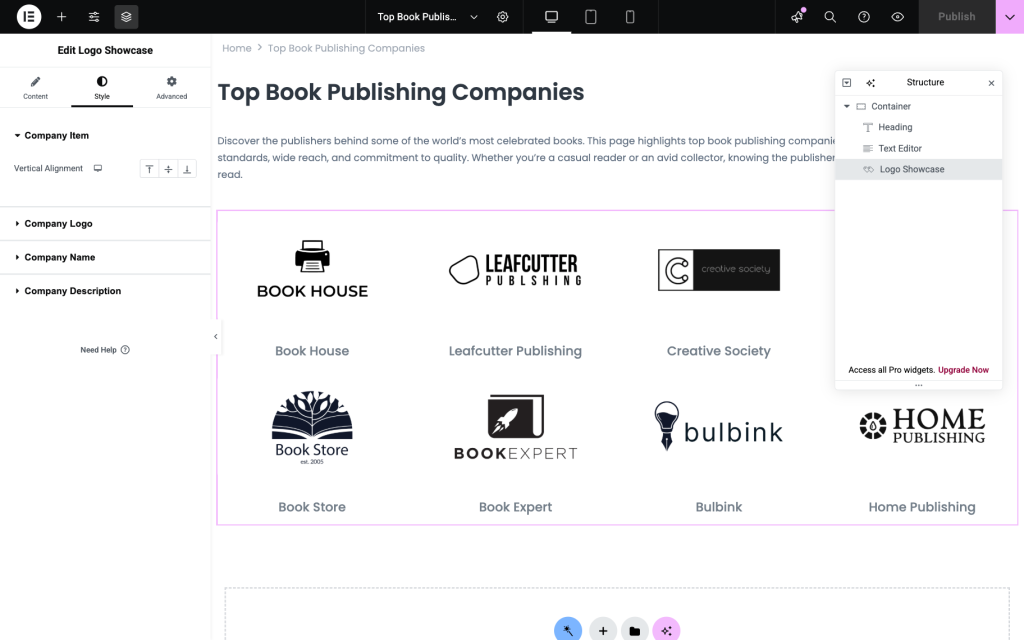Open What's New megaphone icon
This screenshot has height=640, width=1024.
797,16
